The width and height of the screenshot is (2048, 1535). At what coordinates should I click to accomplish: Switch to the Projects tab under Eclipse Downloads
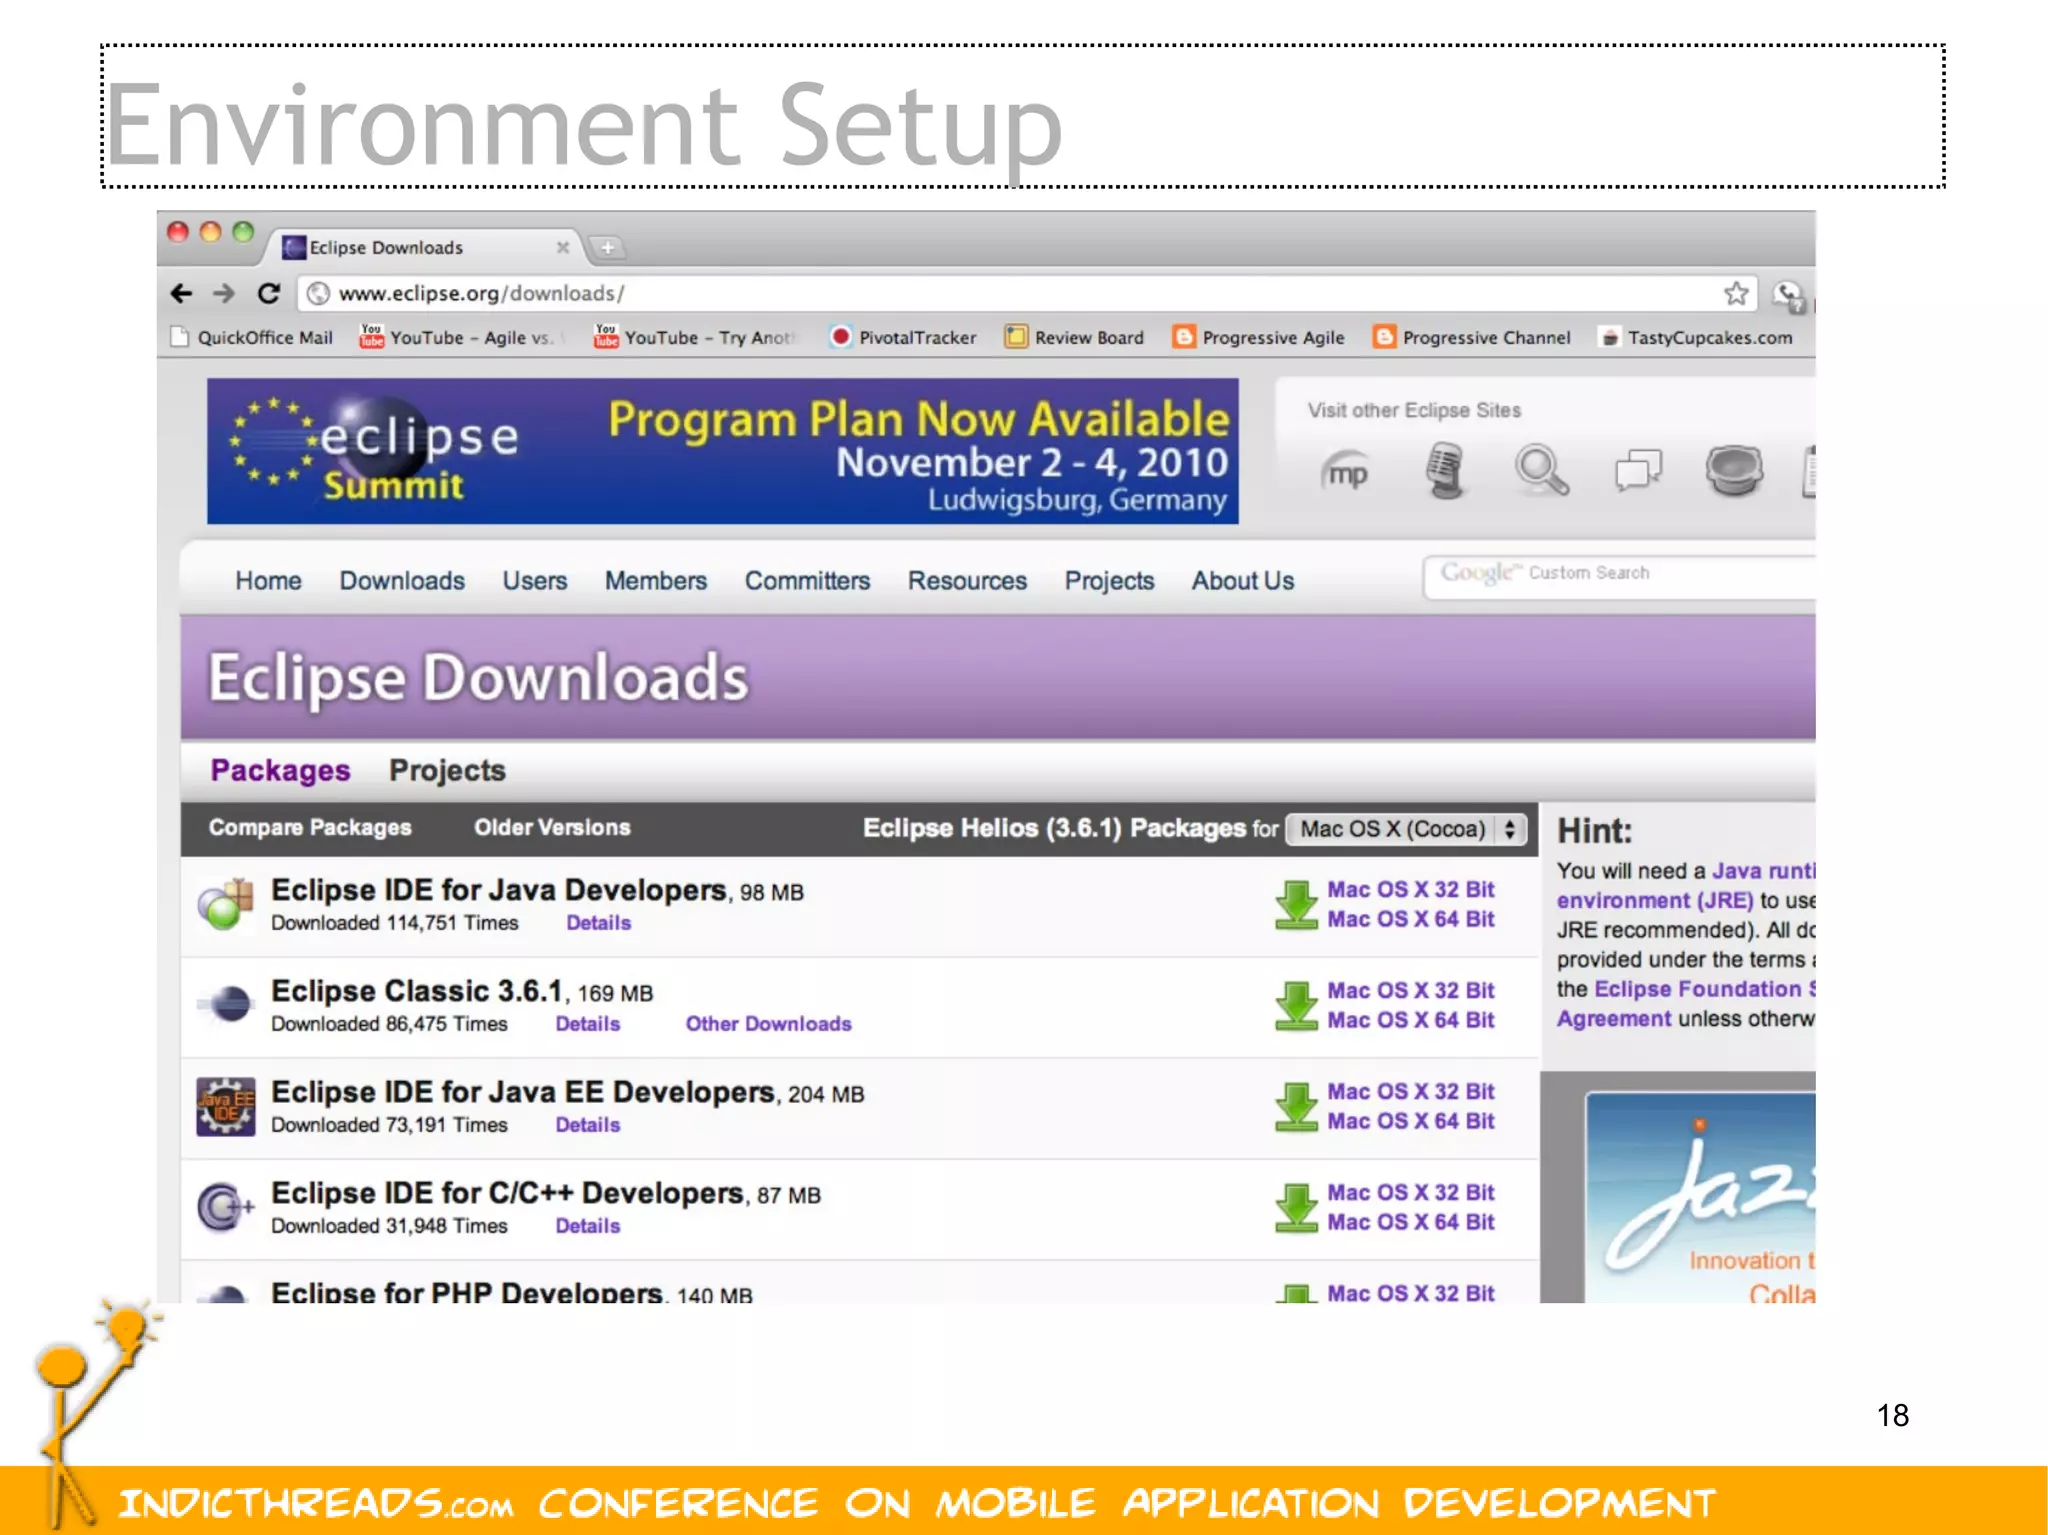(447, 770)
